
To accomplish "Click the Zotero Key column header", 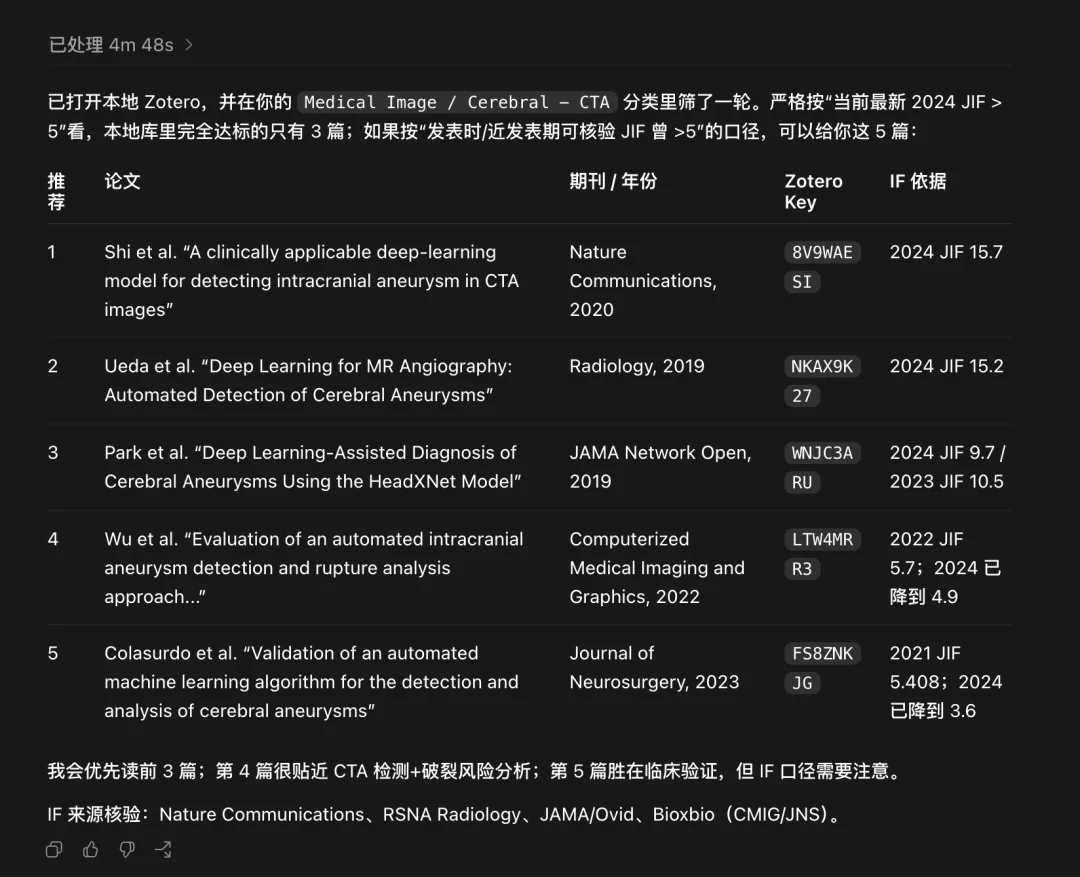I will pyautogui.click(x=813, y=192).
